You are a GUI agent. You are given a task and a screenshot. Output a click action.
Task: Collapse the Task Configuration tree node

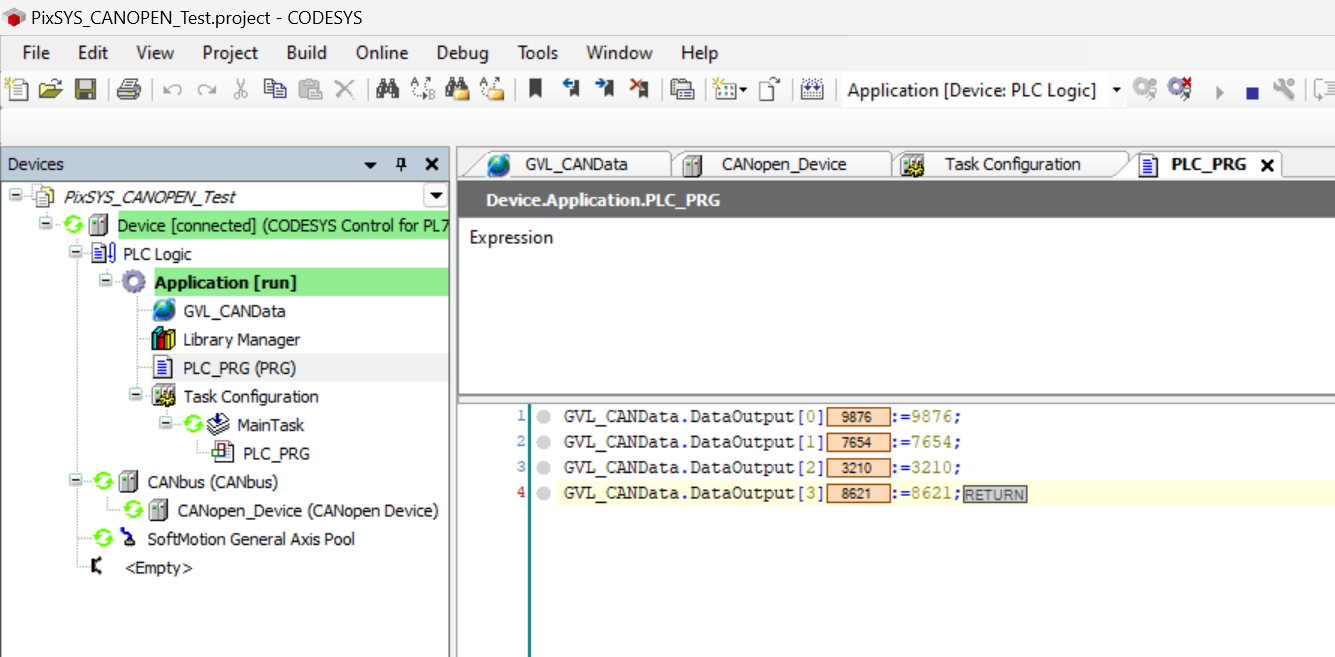136,394
